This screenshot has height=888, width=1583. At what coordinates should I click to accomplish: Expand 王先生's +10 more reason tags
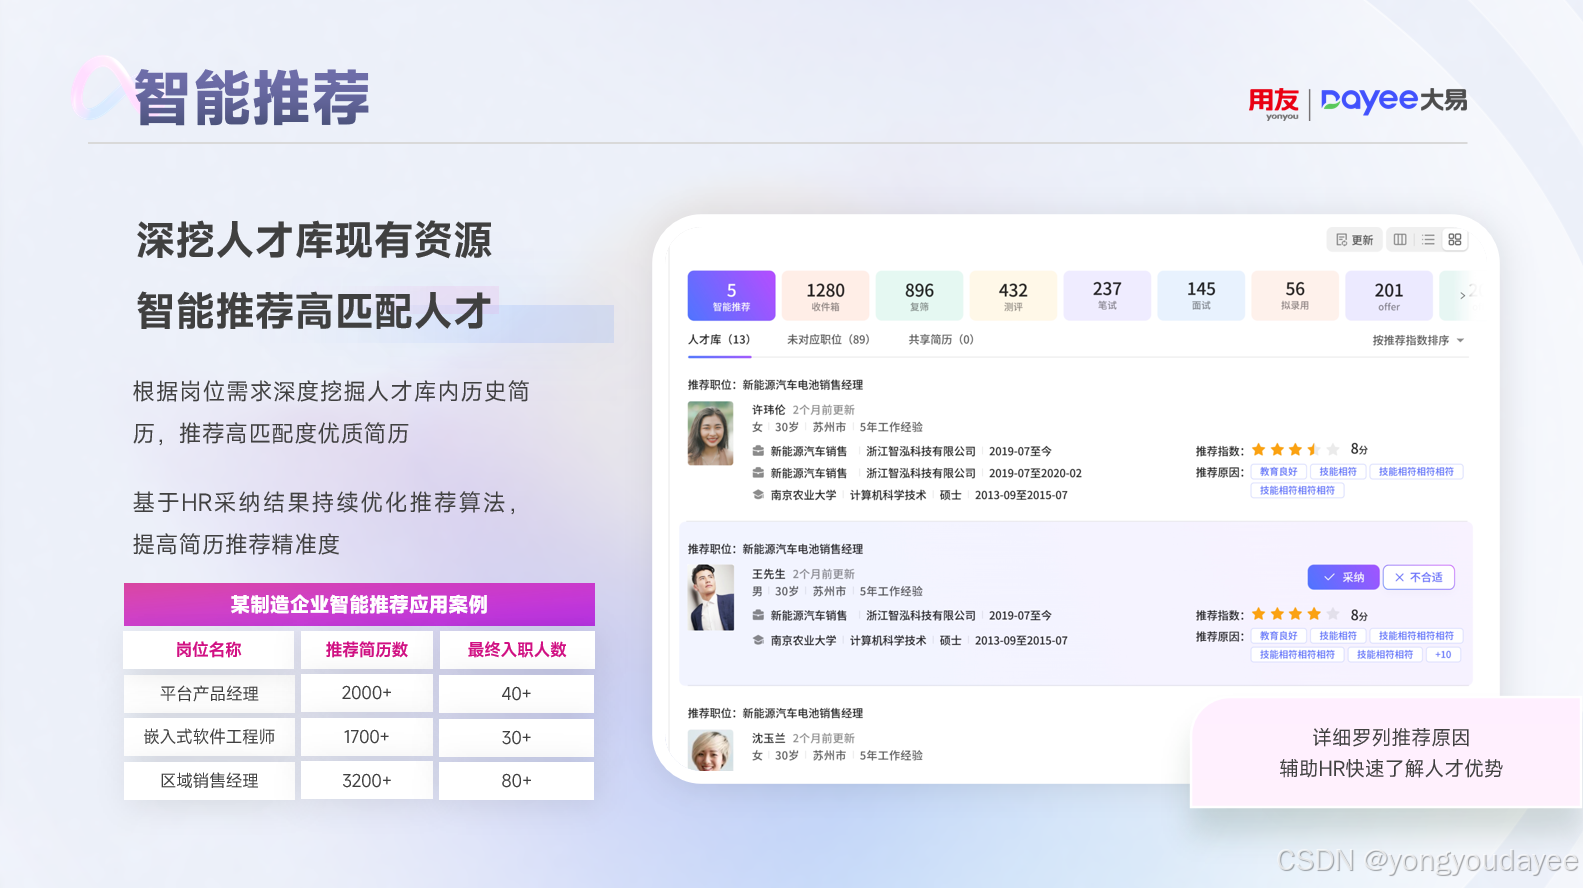pyautogui.click(x=1443, y=655)
